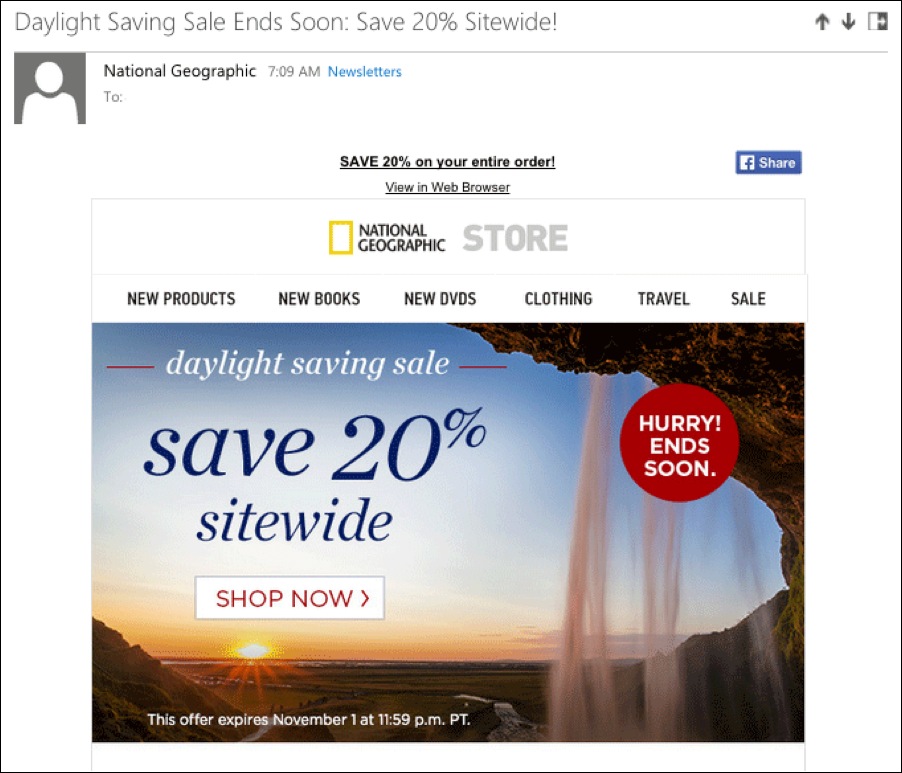Open message in new window icon
Viewport: 902px width, 773px height.
click(878, 21)
